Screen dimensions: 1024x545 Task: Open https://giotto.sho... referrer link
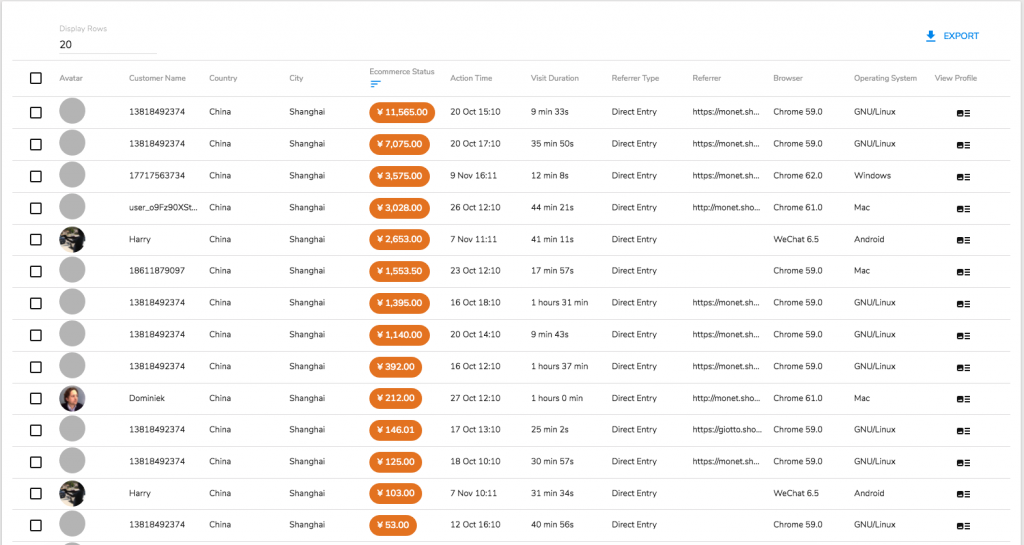[727, 429]
